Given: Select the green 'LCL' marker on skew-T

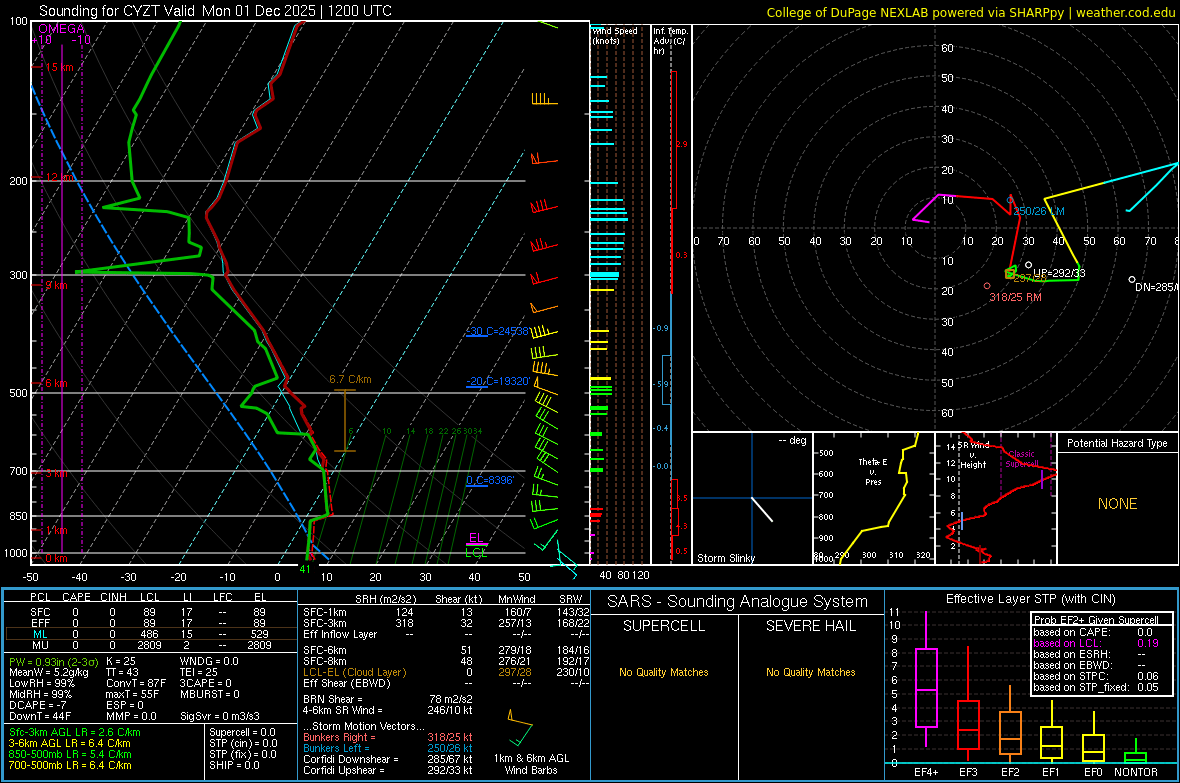Looking at the screenshot, I should 476,552.
